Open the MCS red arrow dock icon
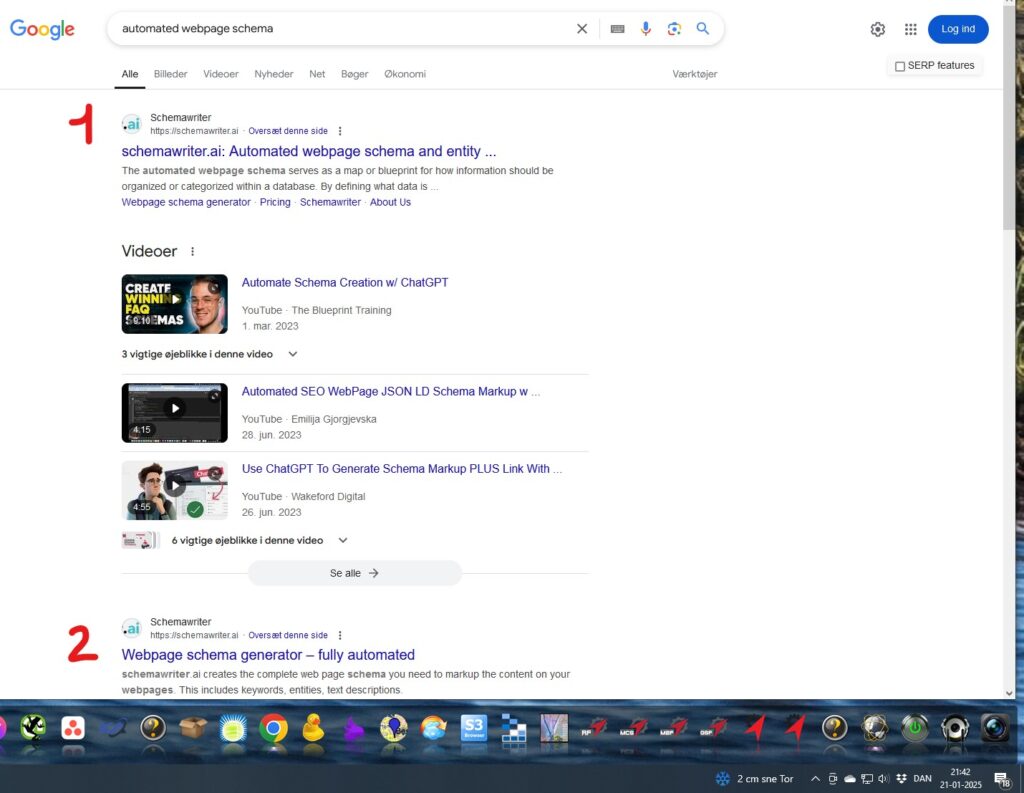Screen dimensions: 1024x793 point(633,728)
